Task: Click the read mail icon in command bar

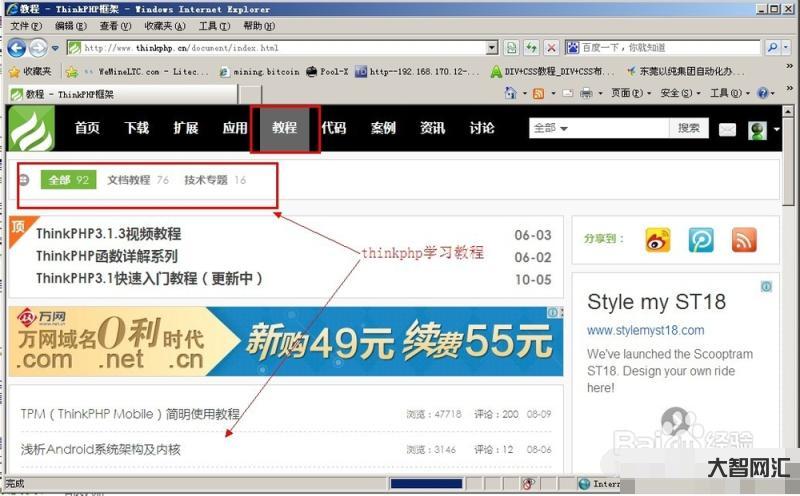Action: pos(567,93)
